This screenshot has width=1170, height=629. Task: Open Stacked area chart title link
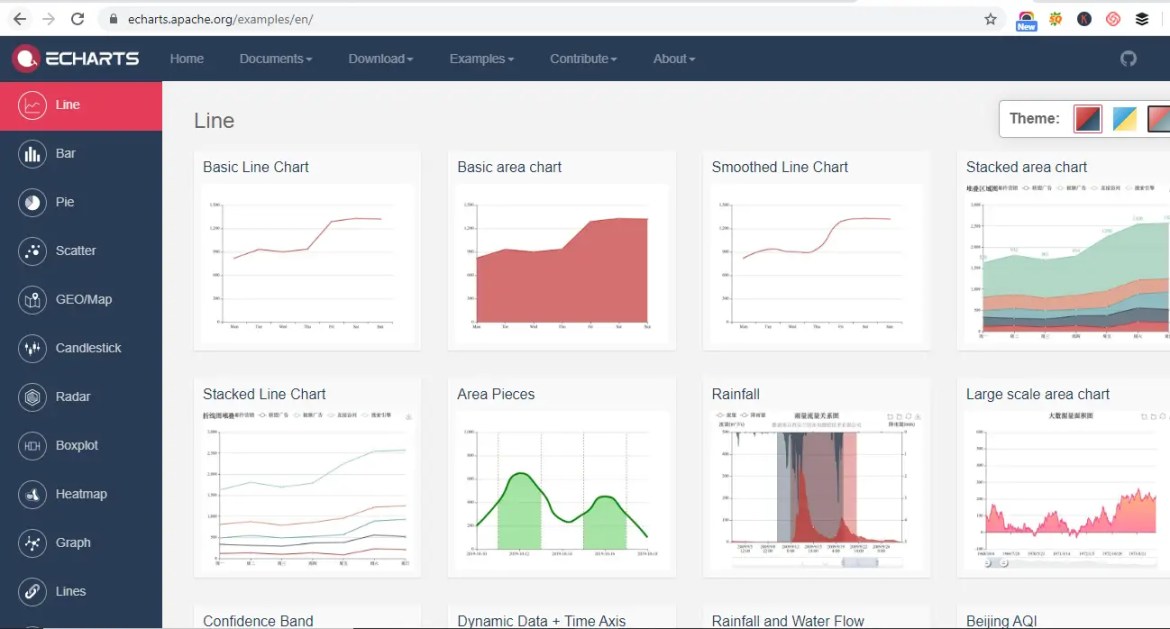pos(1027,167)
